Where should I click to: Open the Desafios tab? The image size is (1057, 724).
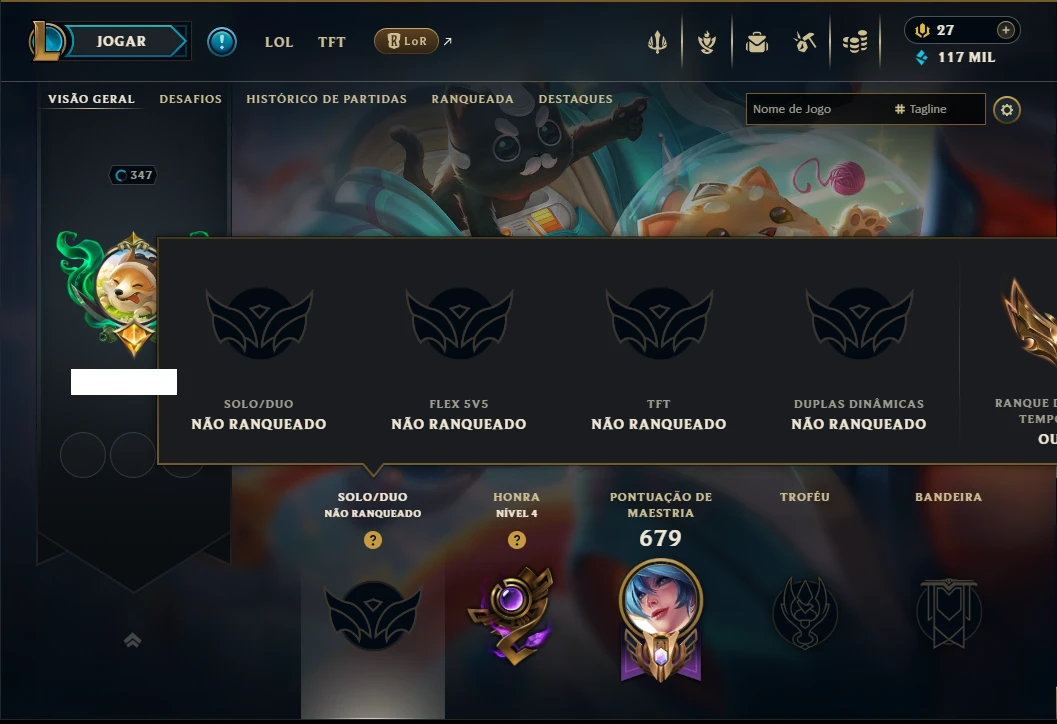click(191, 99)
